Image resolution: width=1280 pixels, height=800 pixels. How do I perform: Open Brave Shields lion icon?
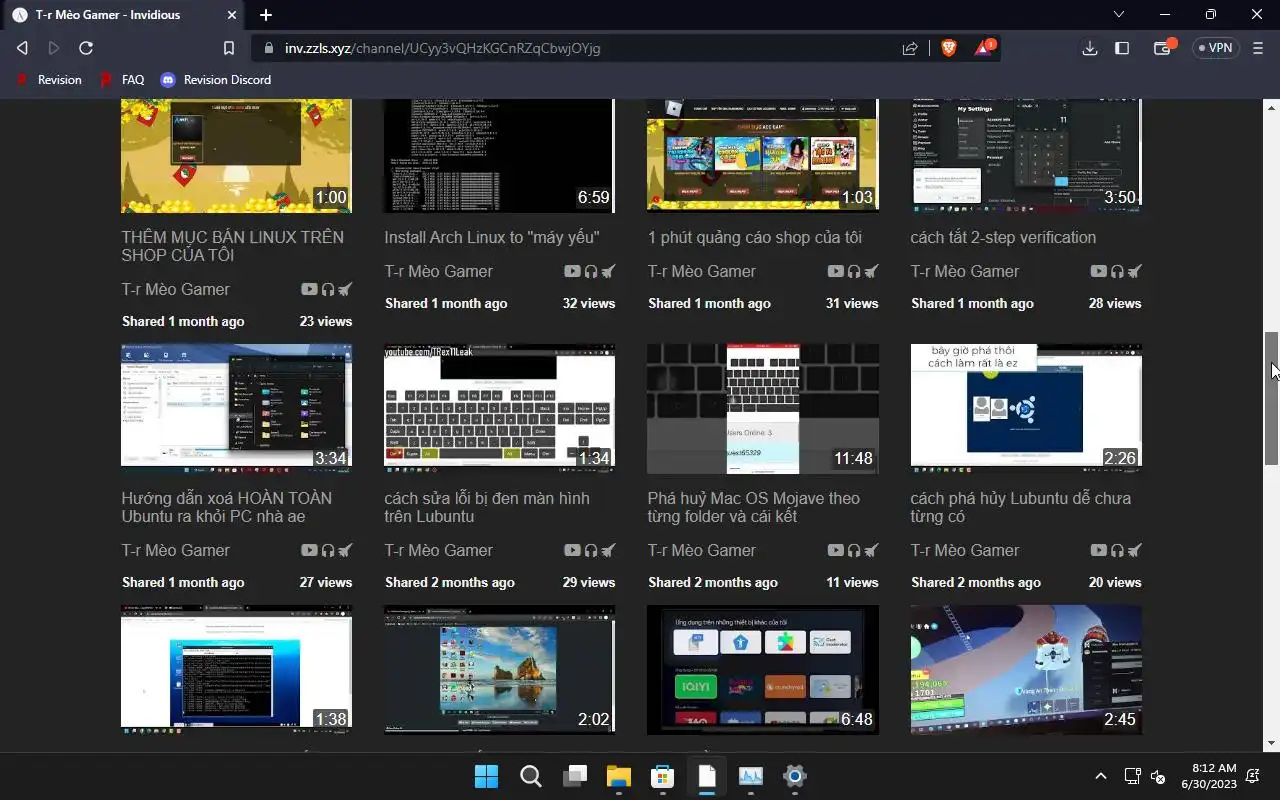coord(948,48)
